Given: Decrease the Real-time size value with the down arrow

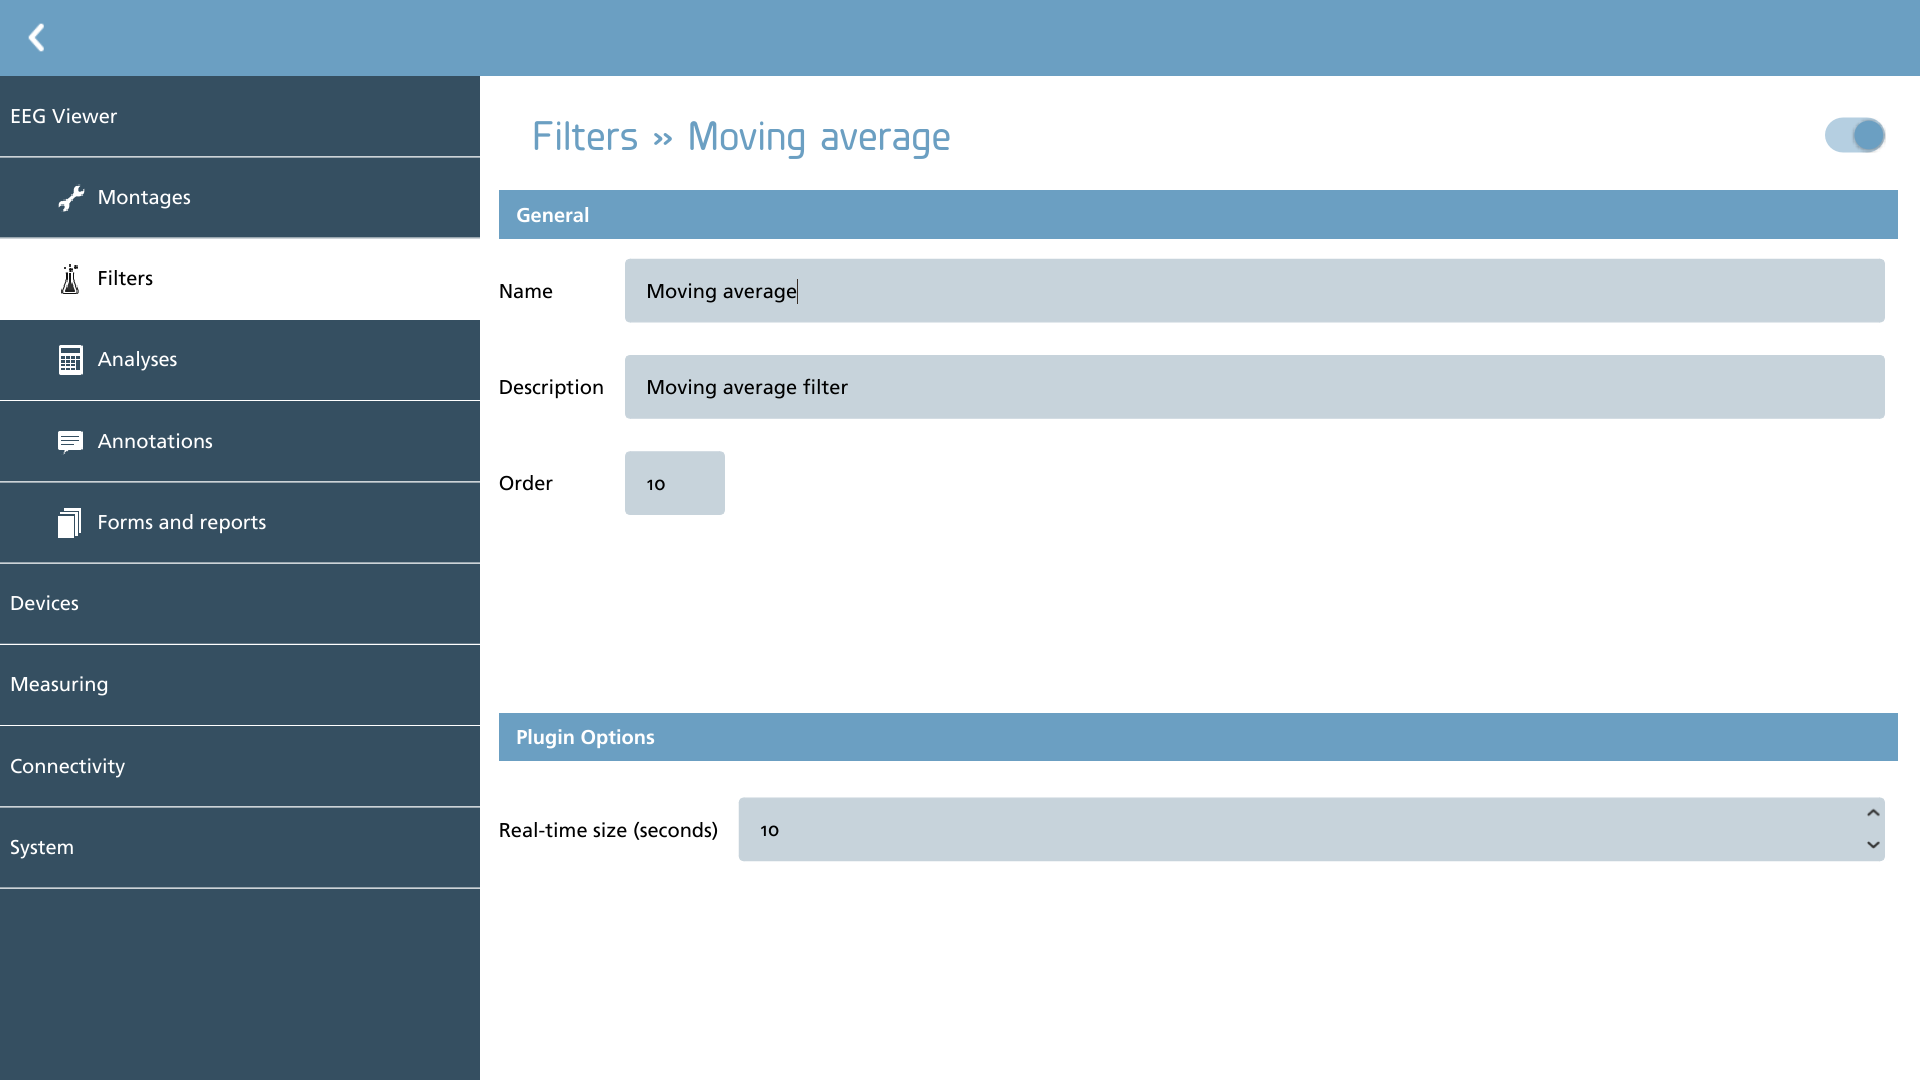Looking at the screenshot, I should 1873,845.
